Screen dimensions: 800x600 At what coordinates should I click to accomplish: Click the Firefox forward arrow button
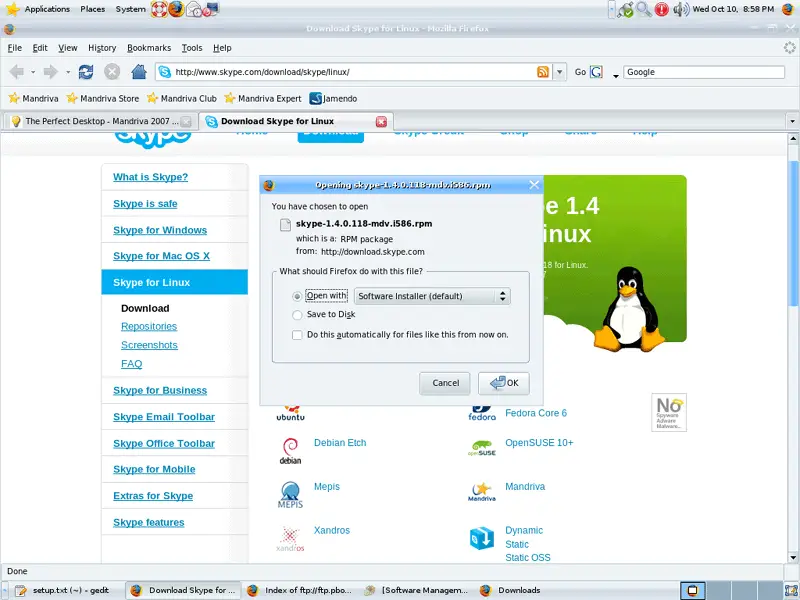51,72
